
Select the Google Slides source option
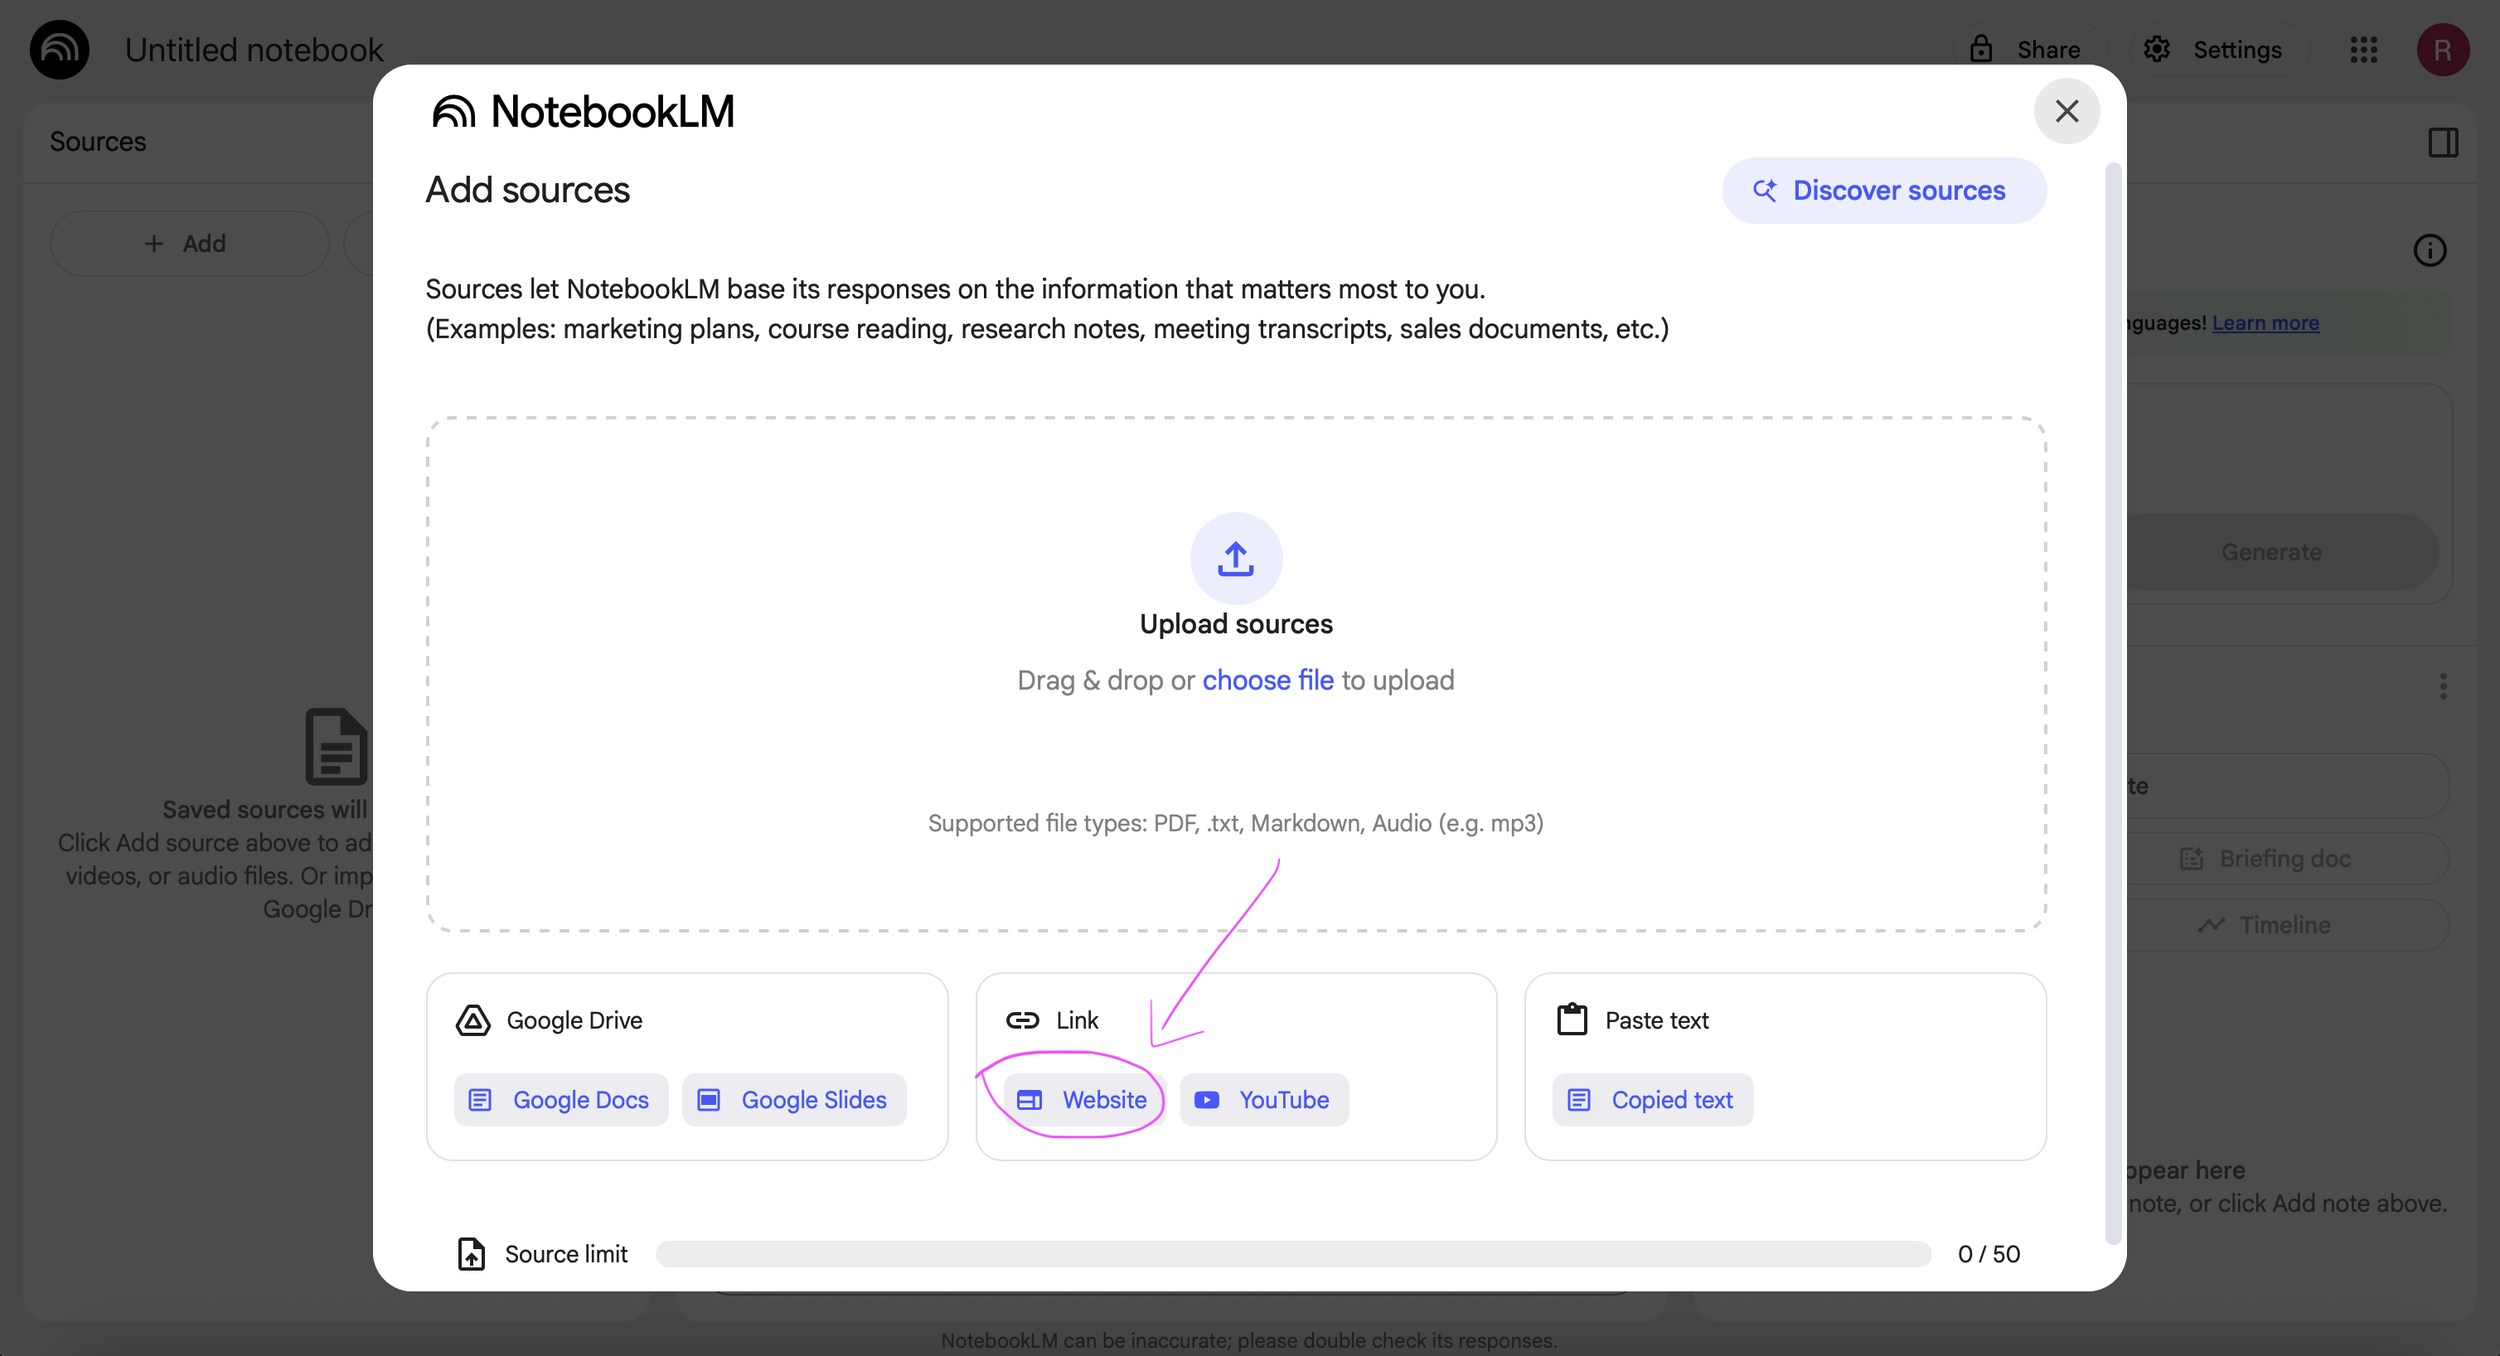tap(794, 1100)
